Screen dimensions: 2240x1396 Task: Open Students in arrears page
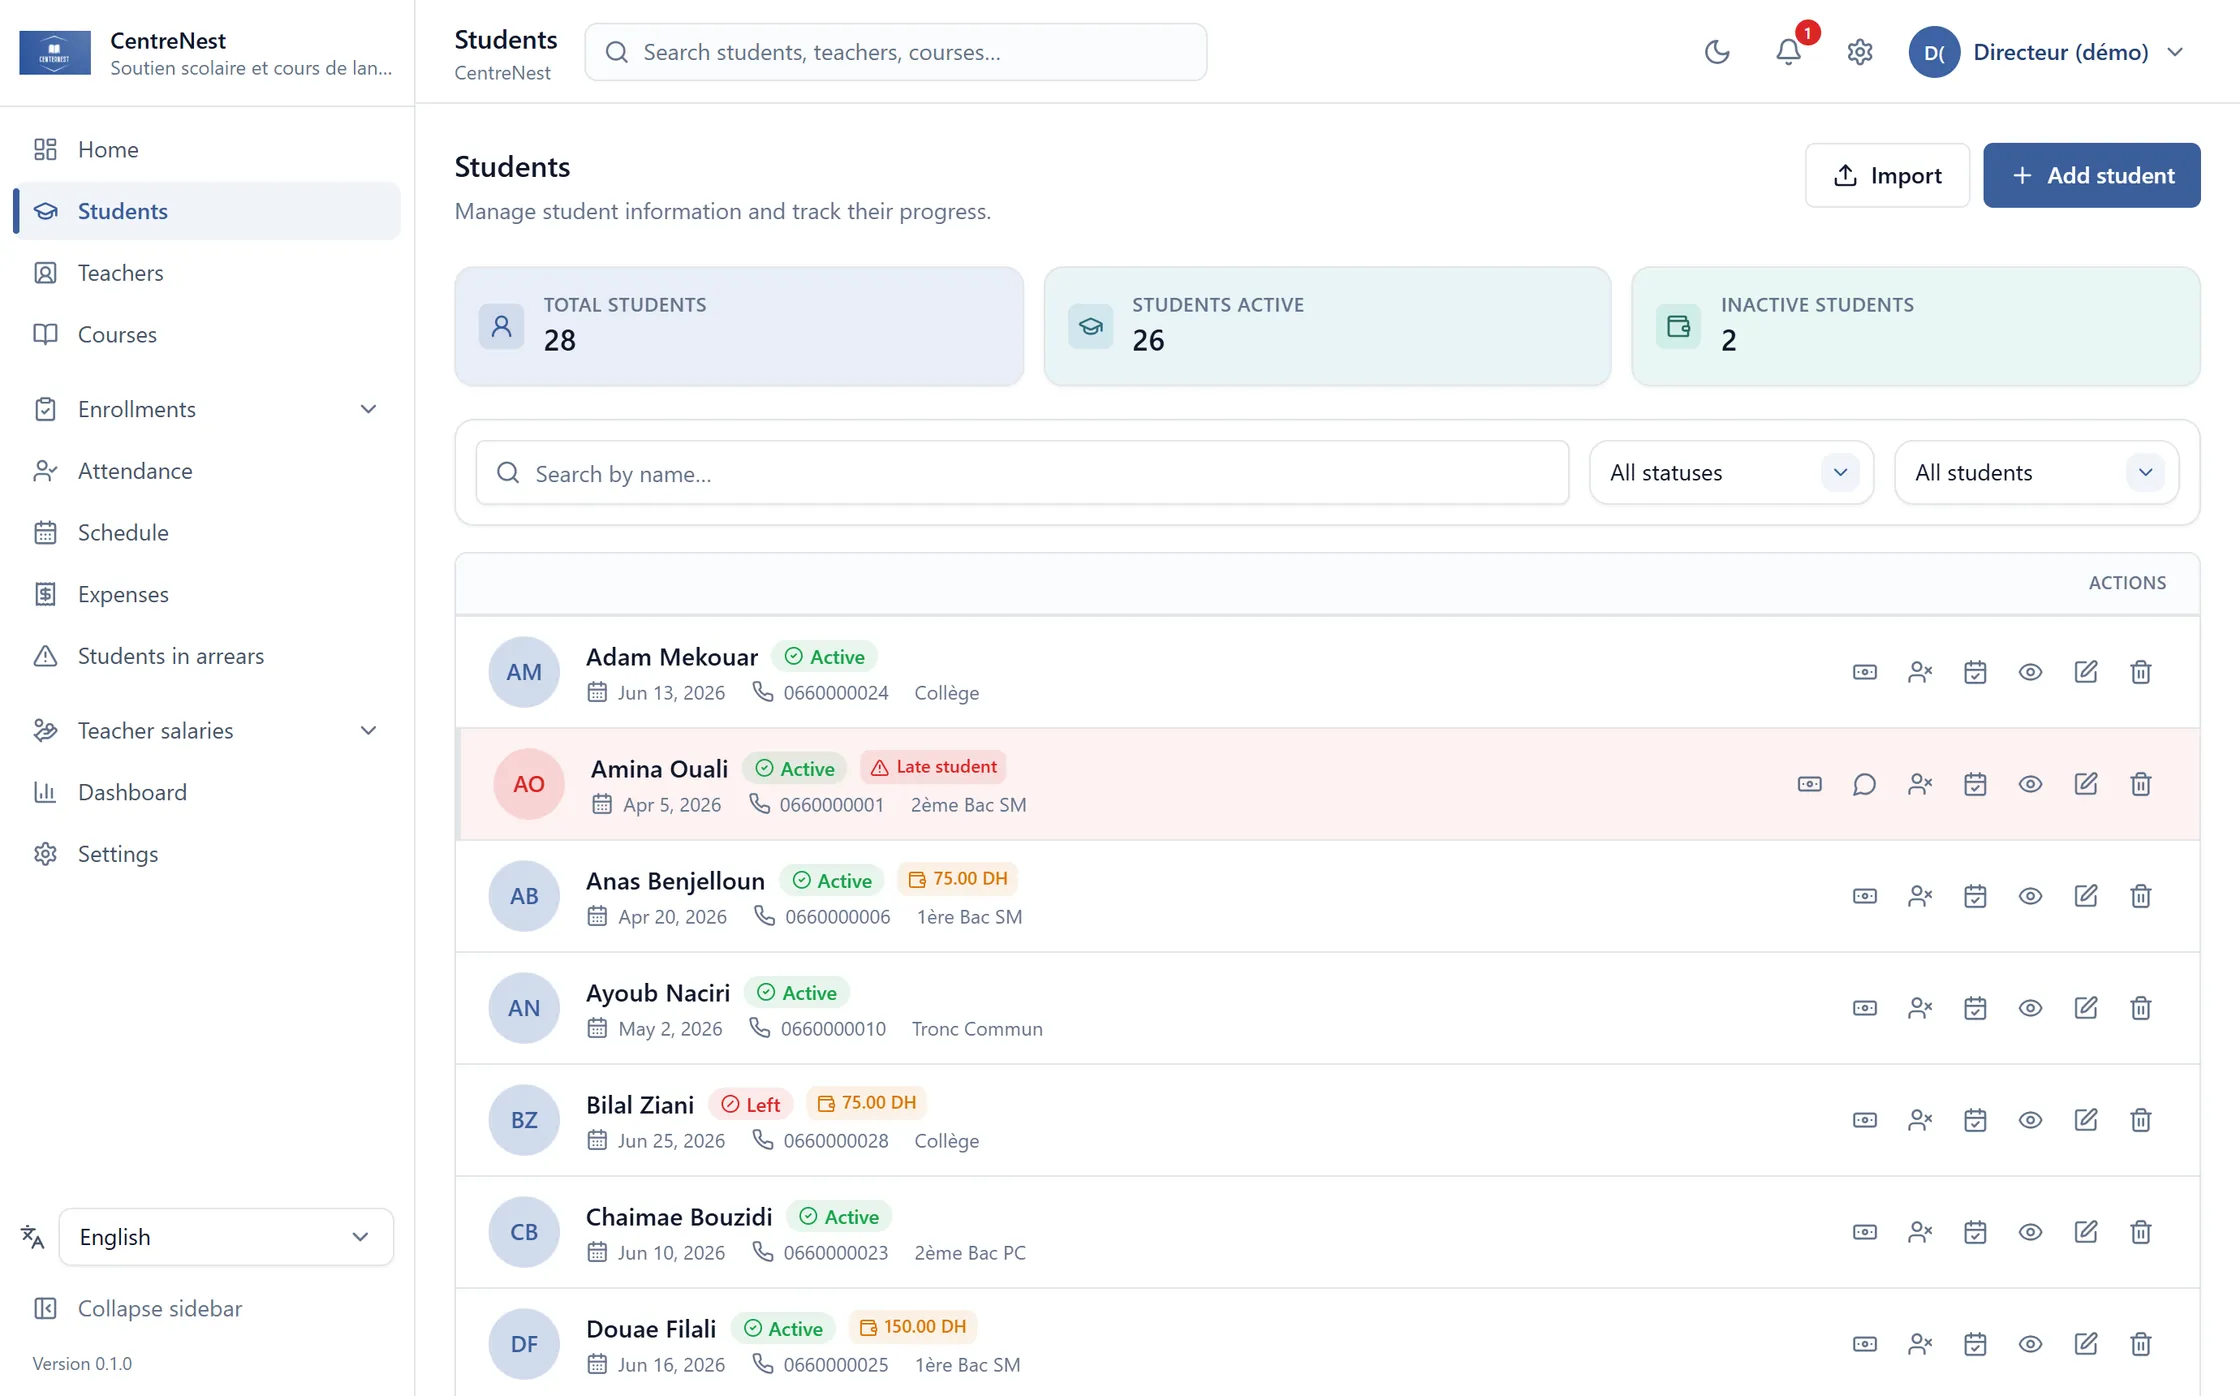tap(207, 656)
